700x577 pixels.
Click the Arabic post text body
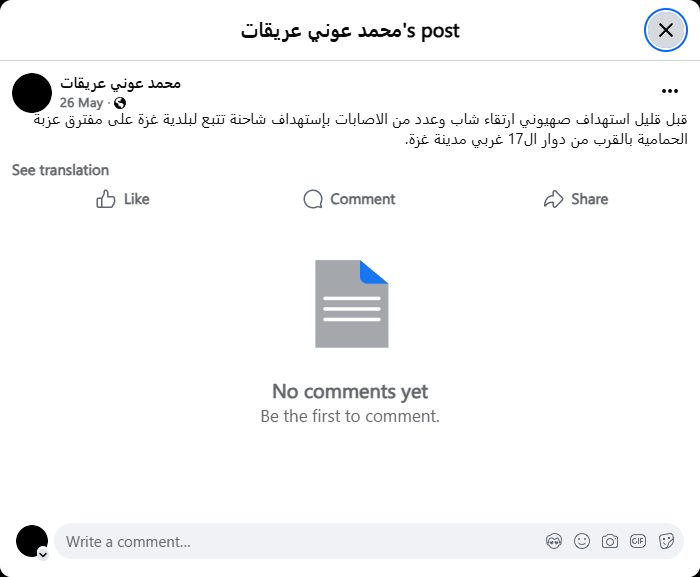360,130
